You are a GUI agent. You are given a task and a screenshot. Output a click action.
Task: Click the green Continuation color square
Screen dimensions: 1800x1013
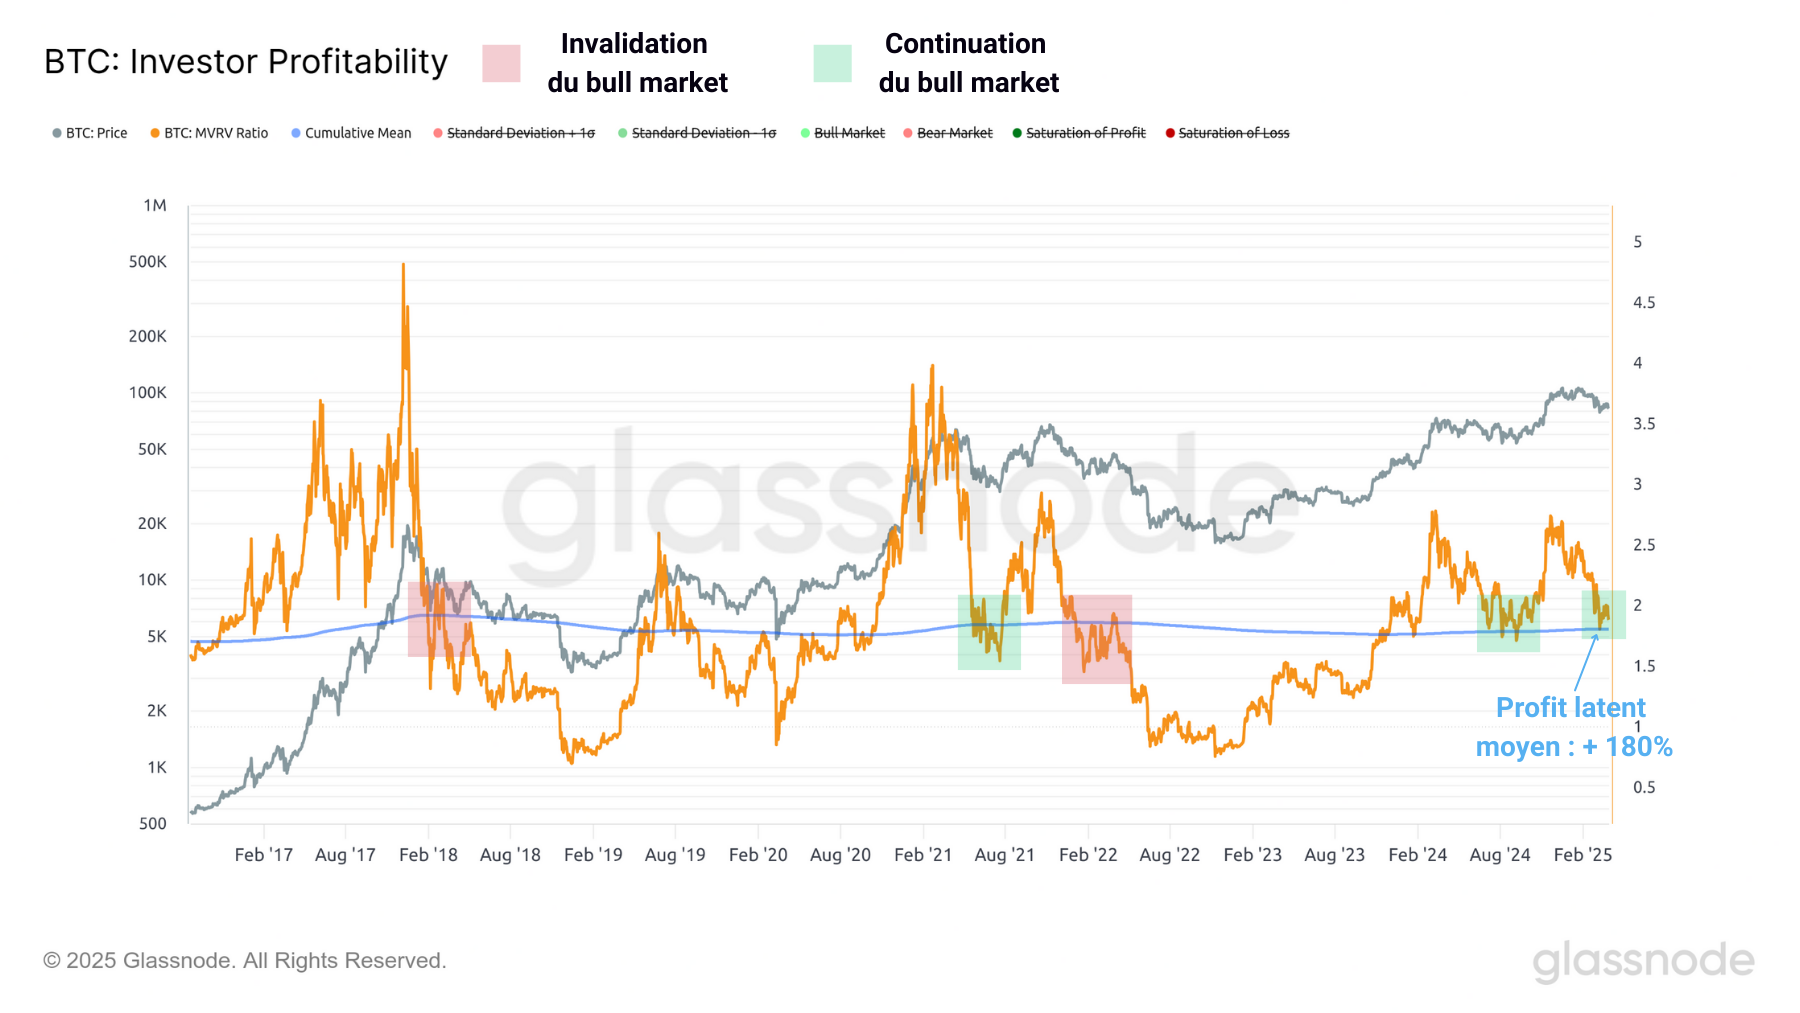tap(832, 63)
